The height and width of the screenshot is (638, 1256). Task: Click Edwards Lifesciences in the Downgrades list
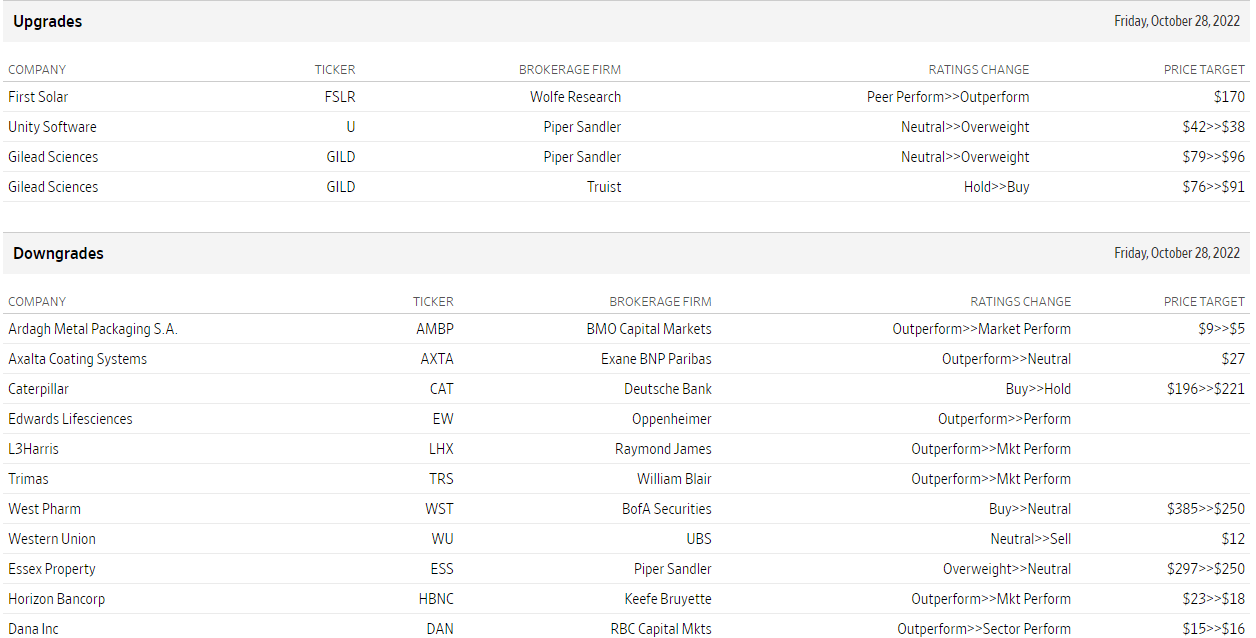(70, 419)
